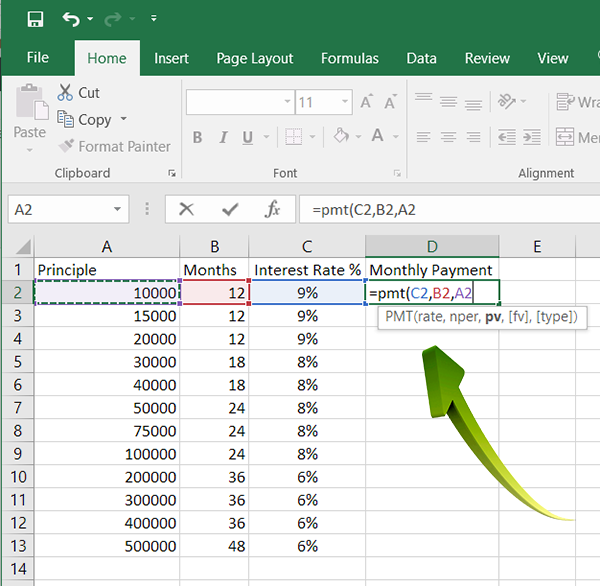
Task: Confirm the formula with the checkmark
Action: pos(230,209)
